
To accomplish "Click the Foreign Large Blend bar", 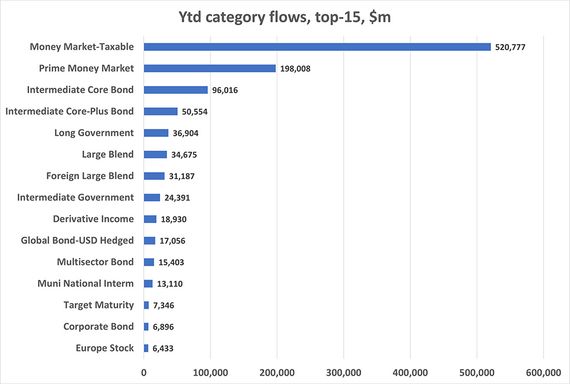I will point(154,176).
